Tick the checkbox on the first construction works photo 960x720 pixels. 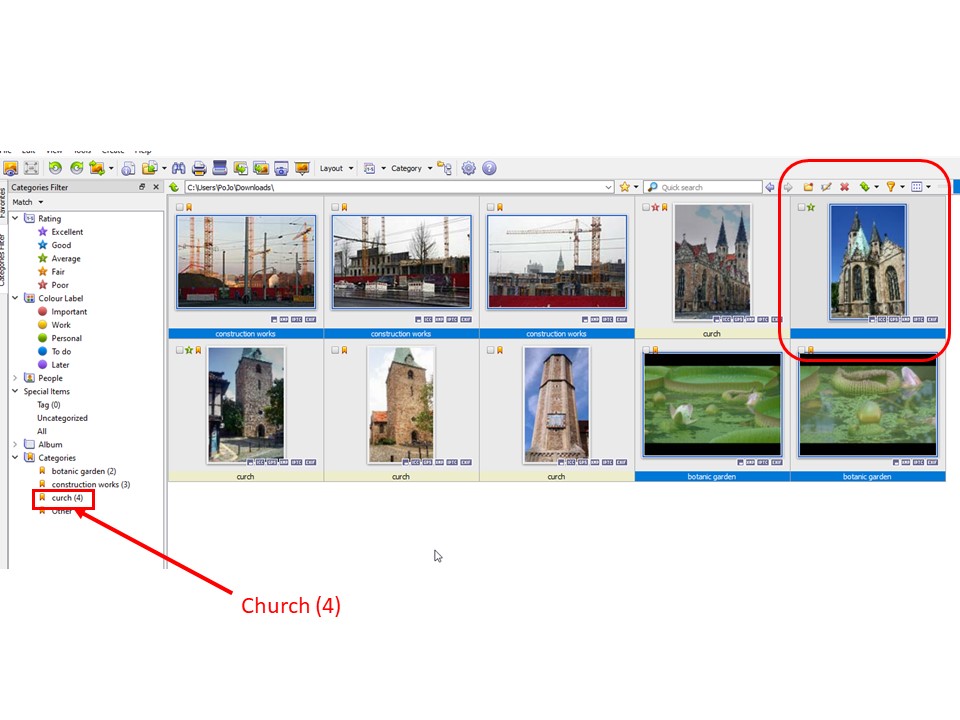180,208
